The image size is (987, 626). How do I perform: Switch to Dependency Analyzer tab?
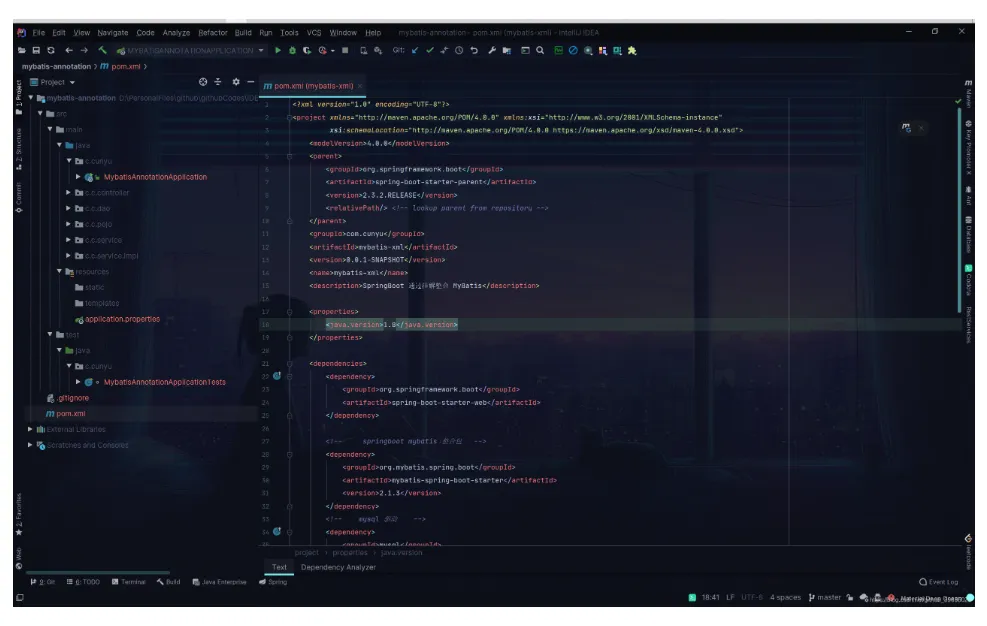[x=338, y=567]
